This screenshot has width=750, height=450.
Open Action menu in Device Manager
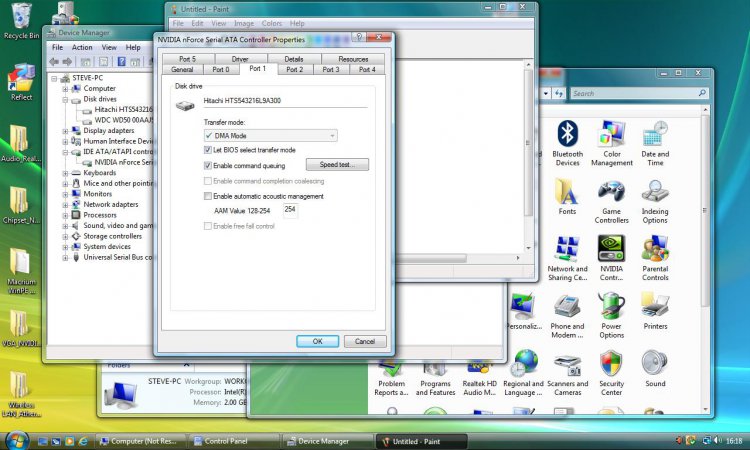click(82, 47)
